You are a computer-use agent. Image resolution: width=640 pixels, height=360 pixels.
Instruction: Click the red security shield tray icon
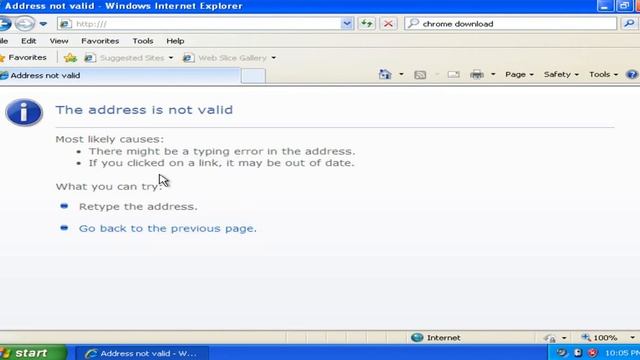coord(593,353)
